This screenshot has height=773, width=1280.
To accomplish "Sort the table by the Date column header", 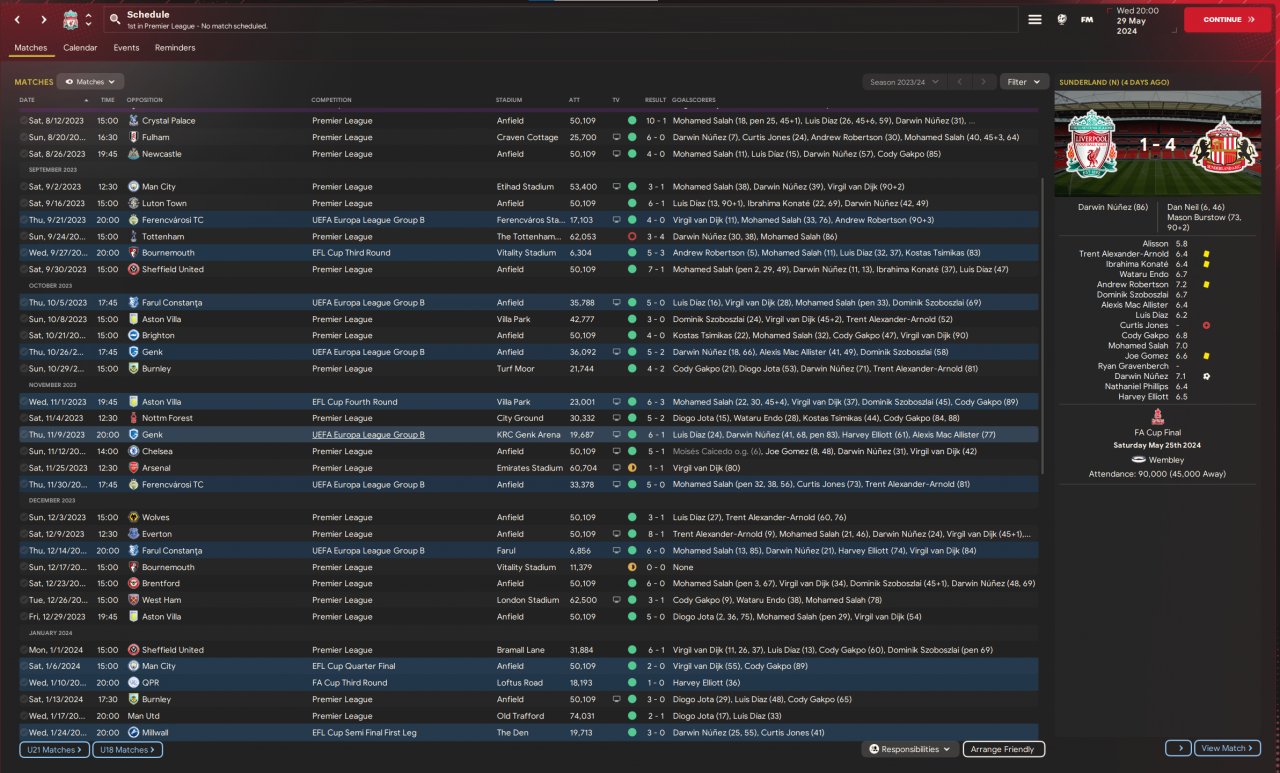I will [27, 100].
